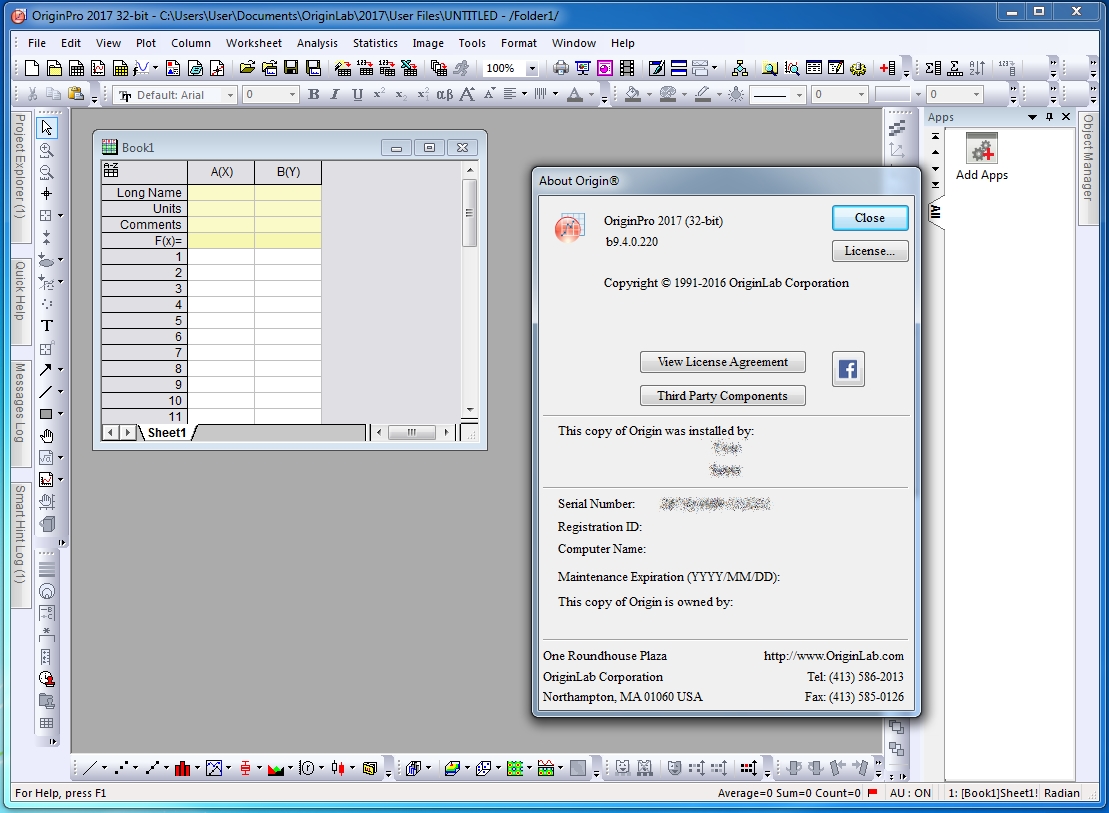This screenshot has height=813, width=1109.
Task: Click the Facebook icon in About dialog
Action: click(x=848, y=369)
